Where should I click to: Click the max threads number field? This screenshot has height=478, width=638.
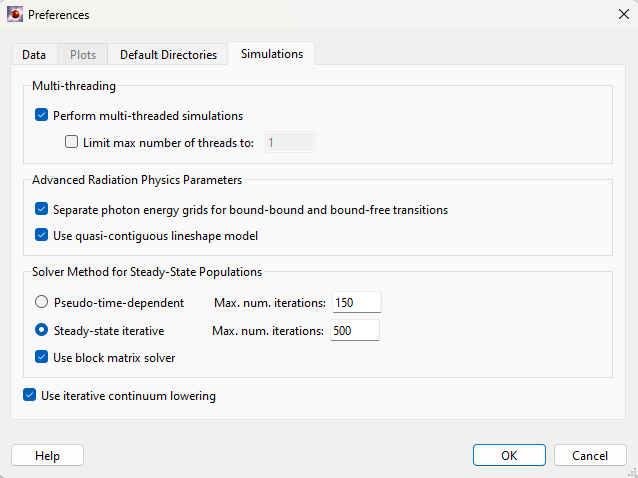click(289, 143)
